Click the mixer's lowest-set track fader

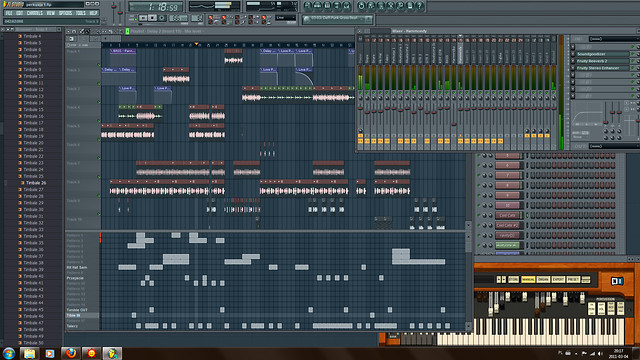[x=453, y=124]
